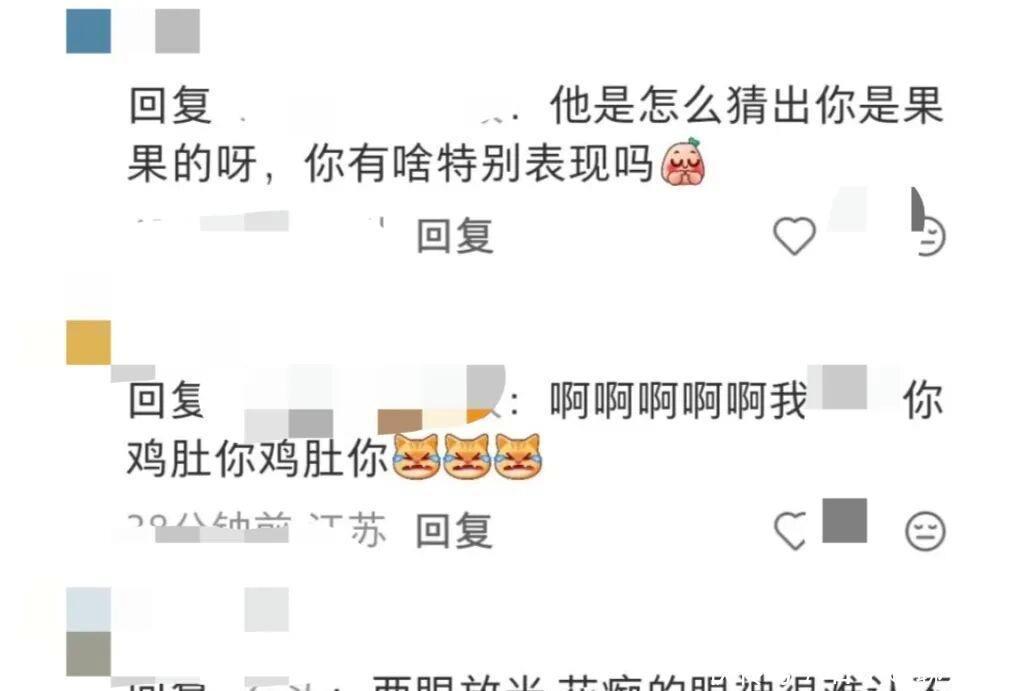Image resolution: width=1011 pixels, height=691 pixels.
Task: Open the blue avatar's profile
Action: pos(88,31)
